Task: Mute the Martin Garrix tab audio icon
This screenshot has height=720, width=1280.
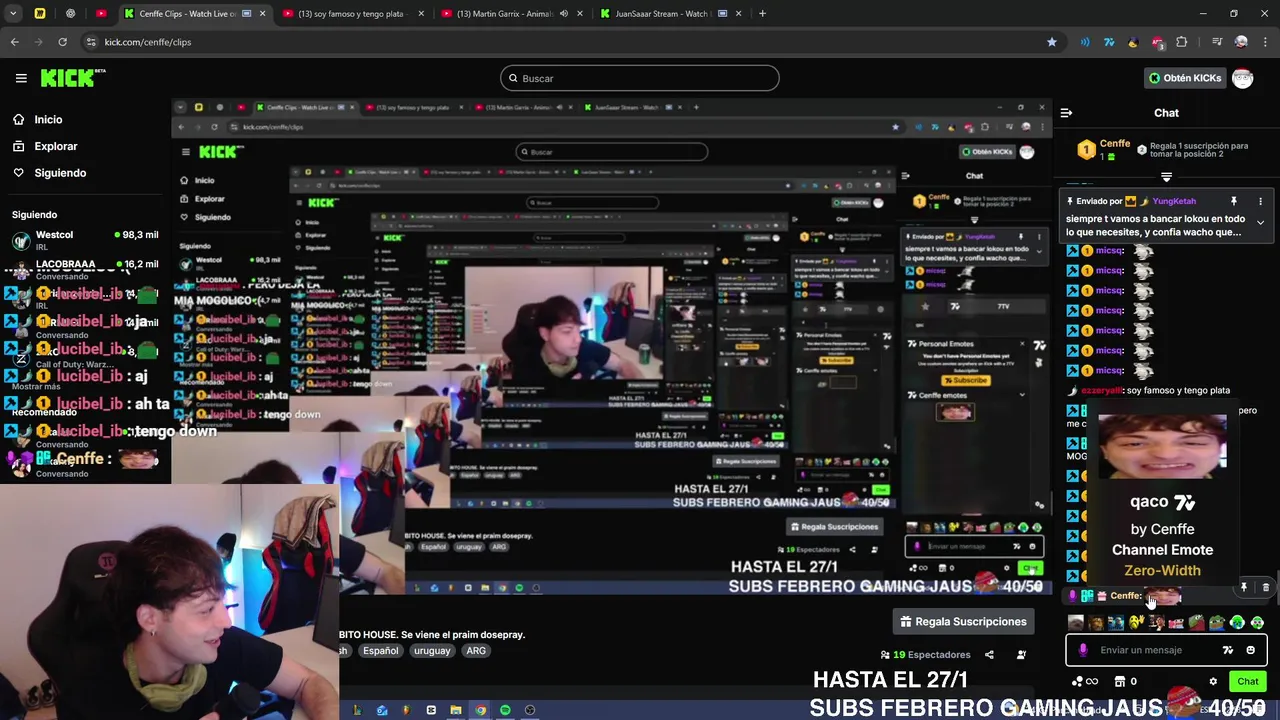Action: 564,14
